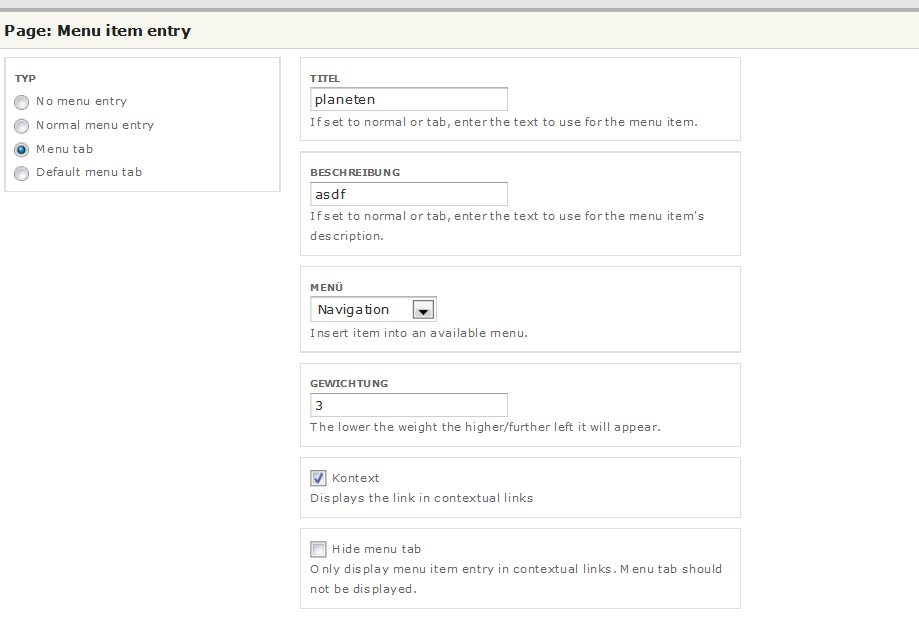Choose the 'Normal menu entry' radio option
Image resolution: width=919 pixels, height=639 pixels.
22,126
